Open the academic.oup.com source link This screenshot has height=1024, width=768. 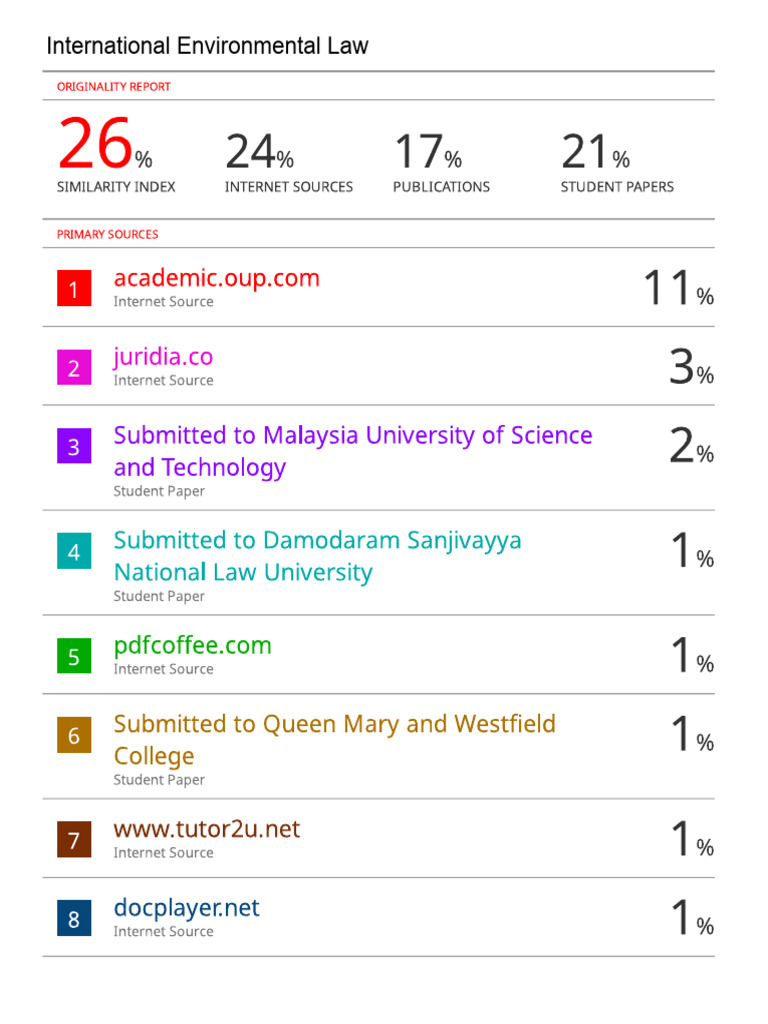[x=216, y=278]
